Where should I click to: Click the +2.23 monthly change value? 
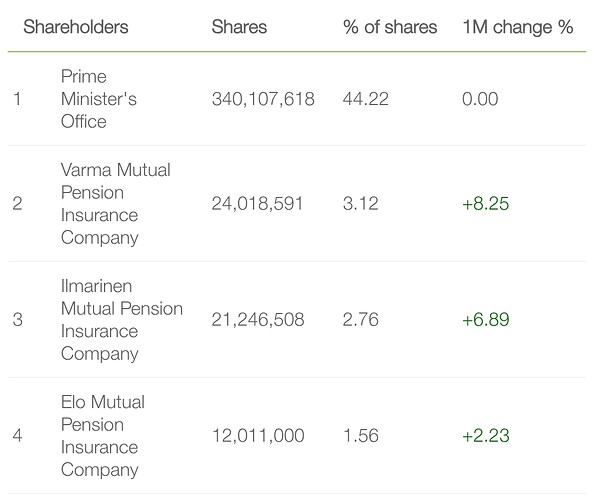click(x=486, y=436)
